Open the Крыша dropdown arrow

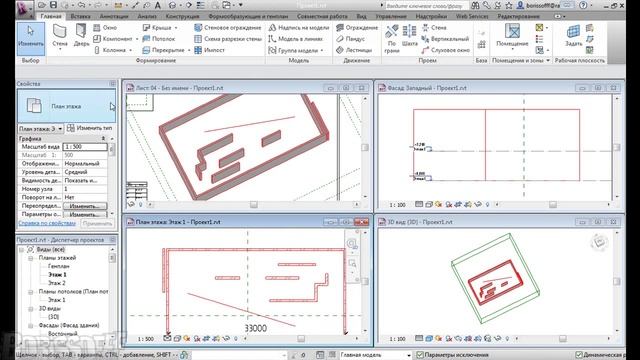(x=176, y=28)
